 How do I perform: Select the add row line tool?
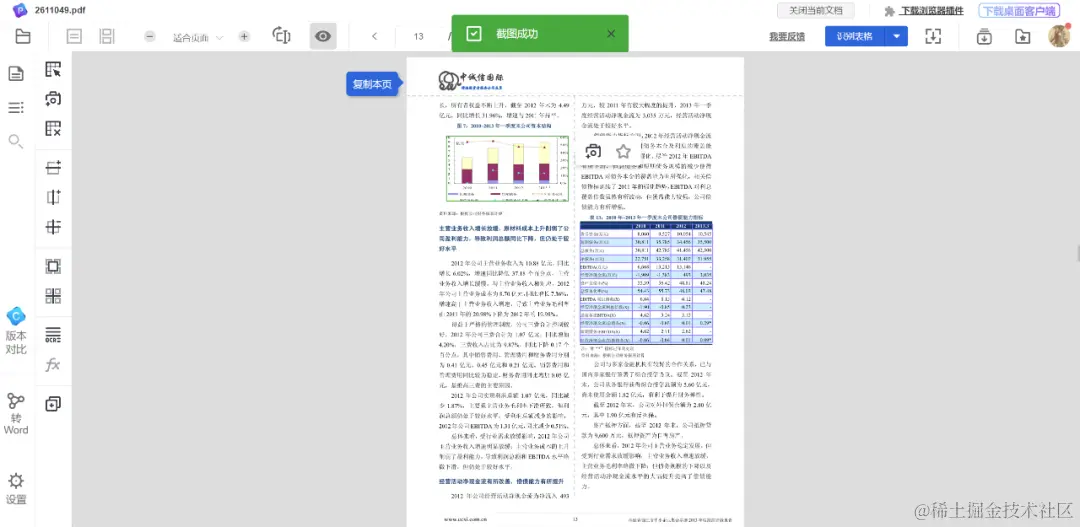(53, 167)
